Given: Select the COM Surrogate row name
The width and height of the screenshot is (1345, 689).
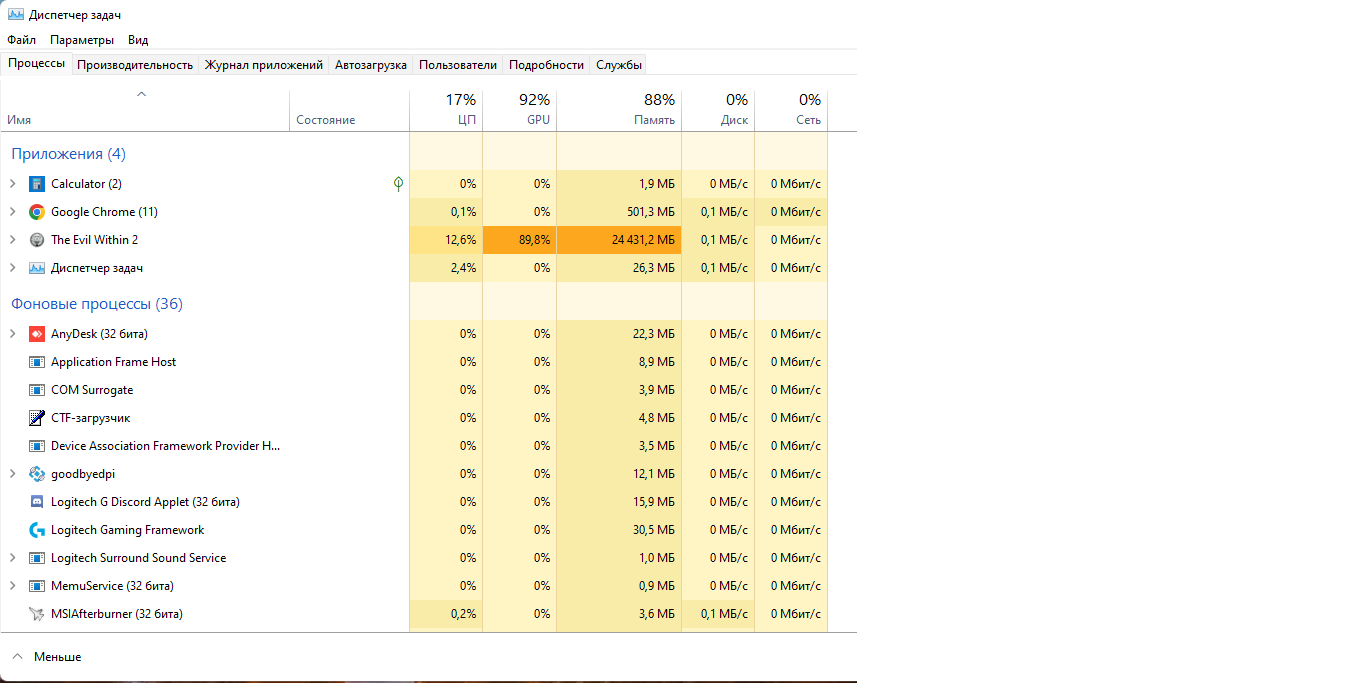Looking at the screenshot, I should 92,390.
